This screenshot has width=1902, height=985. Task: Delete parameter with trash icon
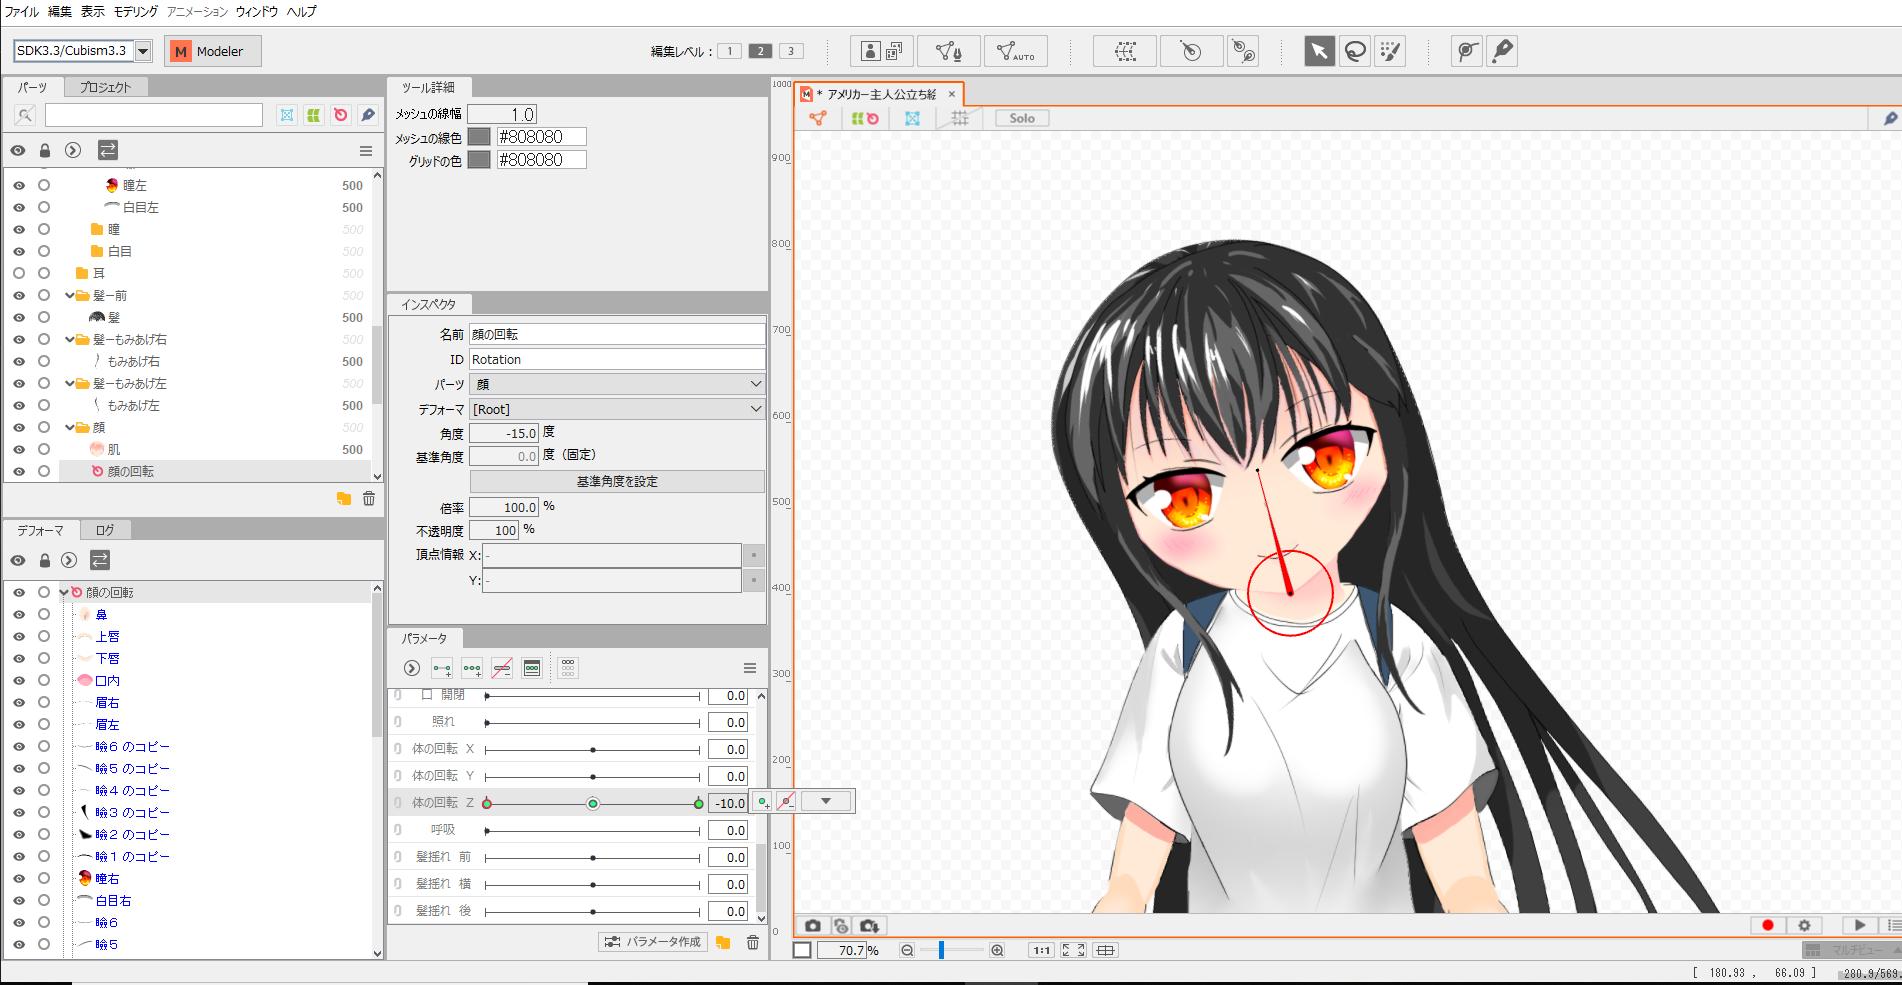click(753, 942)
